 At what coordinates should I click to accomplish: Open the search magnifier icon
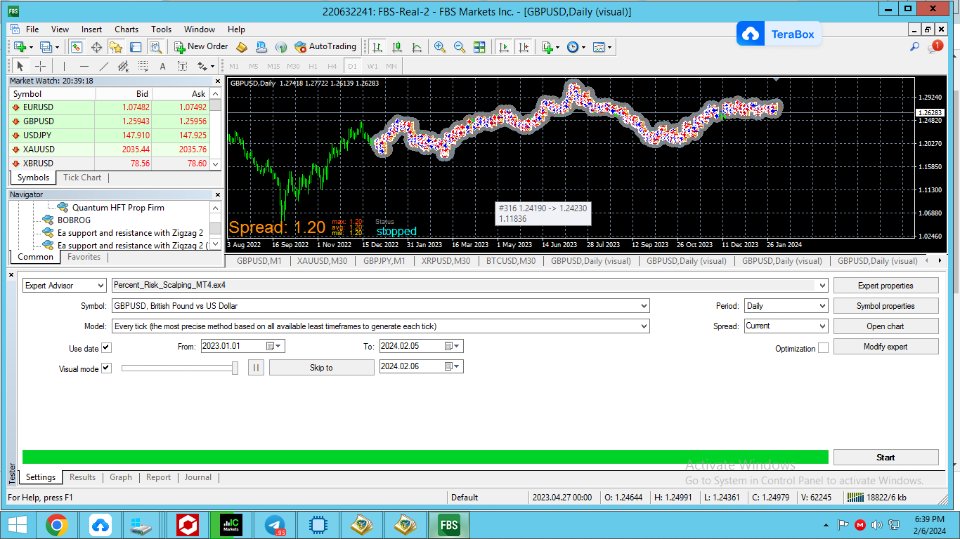(x=915, y=47)
